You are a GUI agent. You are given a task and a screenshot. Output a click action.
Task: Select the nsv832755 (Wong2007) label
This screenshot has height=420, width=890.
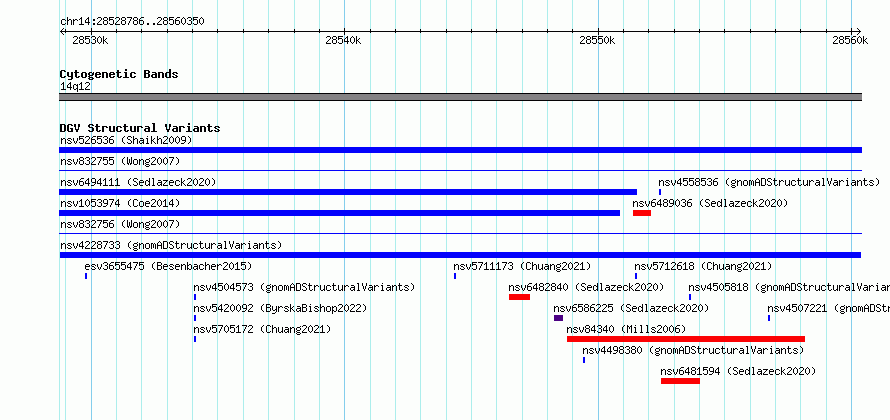[x=120, y=161]
